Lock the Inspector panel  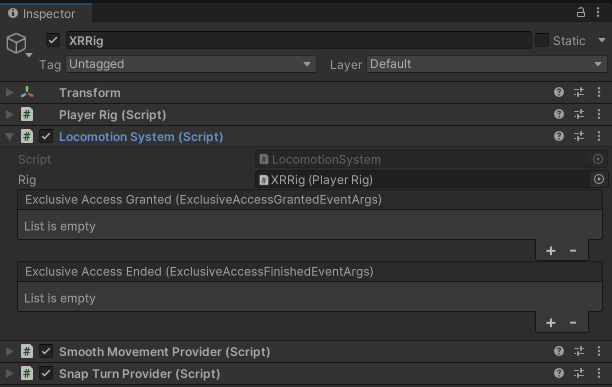[581, 12]
